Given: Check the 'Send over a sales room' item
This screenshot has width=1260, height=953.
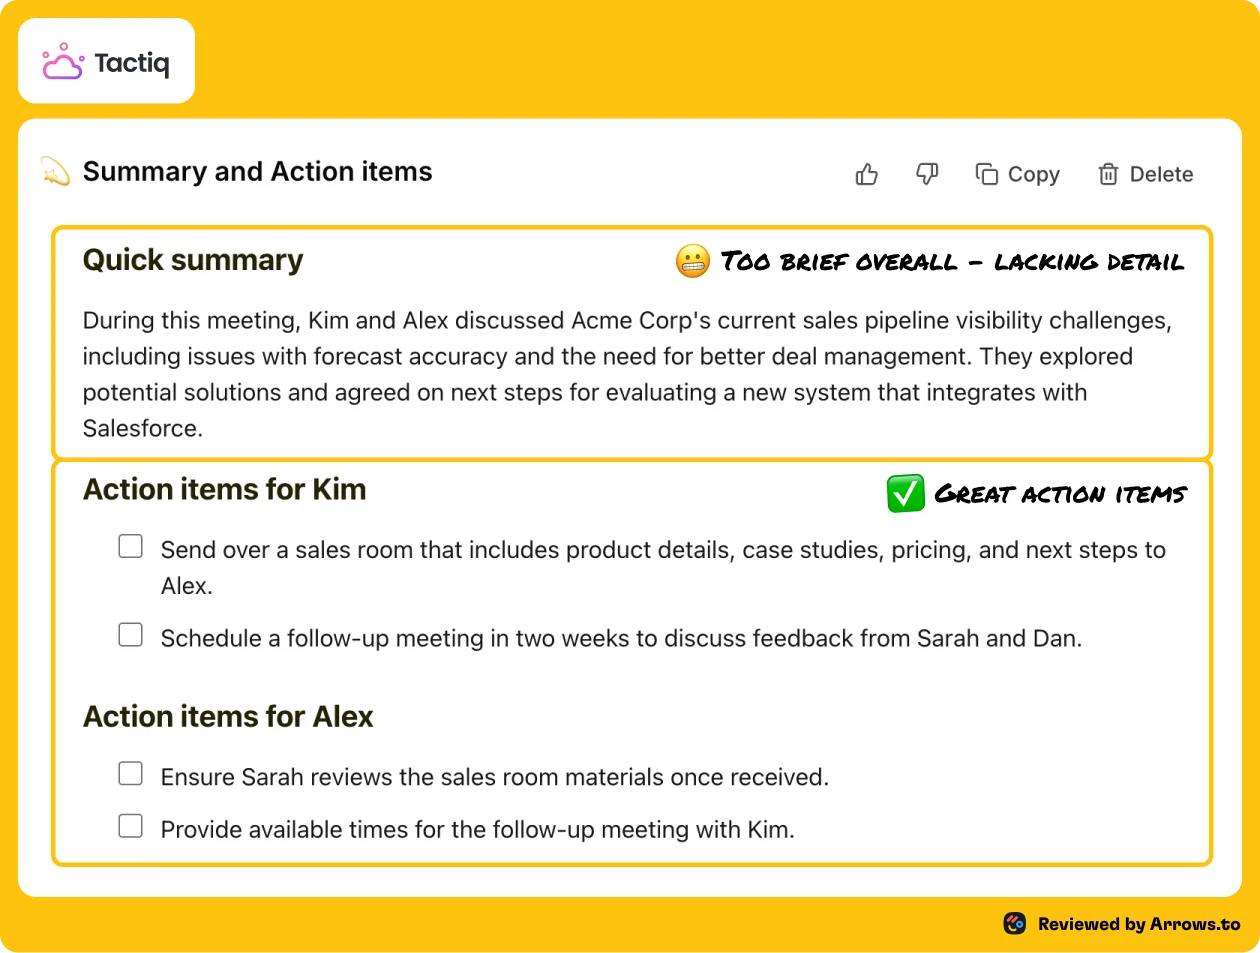Looking at the screenshot, I should (x=131, y=546).
